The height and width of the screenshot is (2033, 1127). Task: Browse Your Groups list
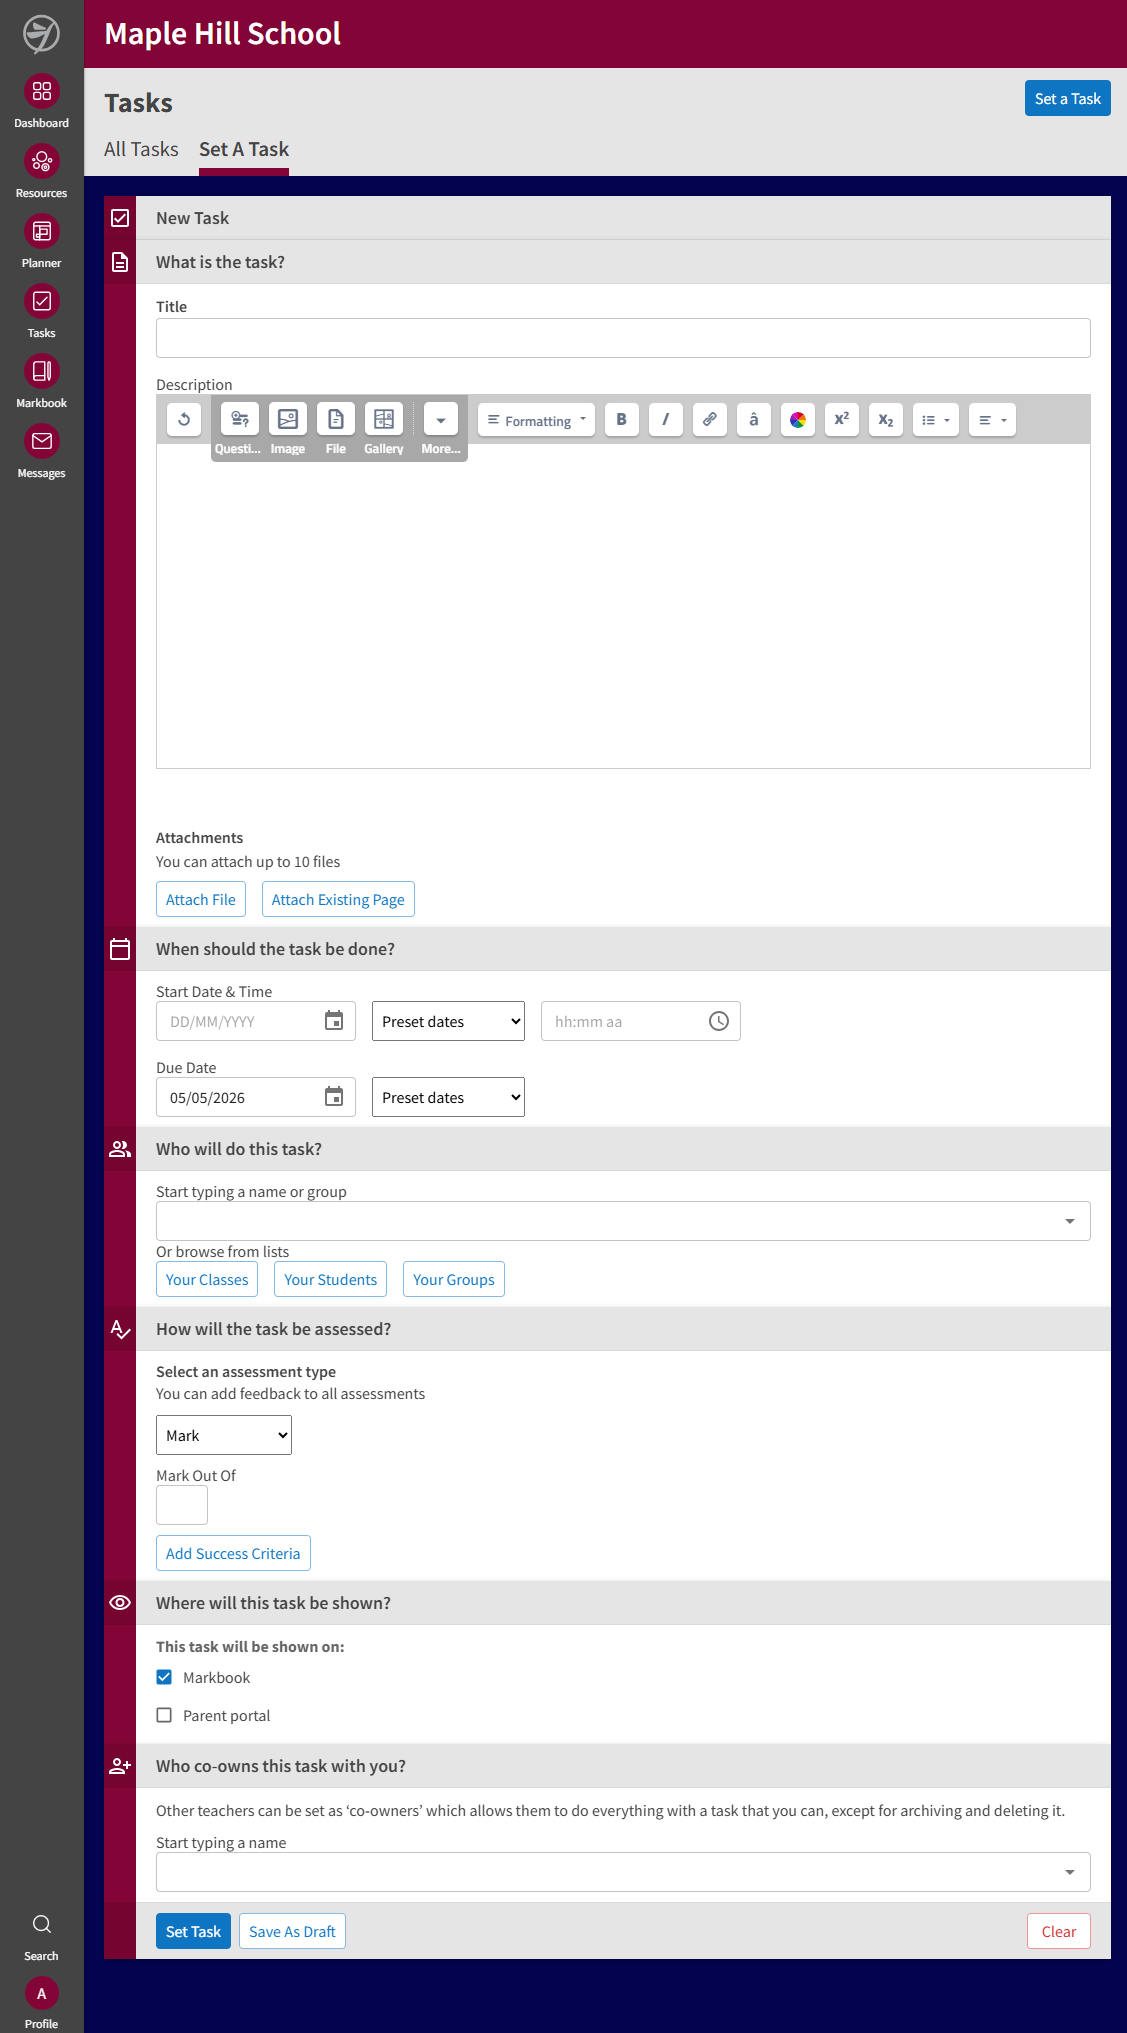click(454, 1279)
